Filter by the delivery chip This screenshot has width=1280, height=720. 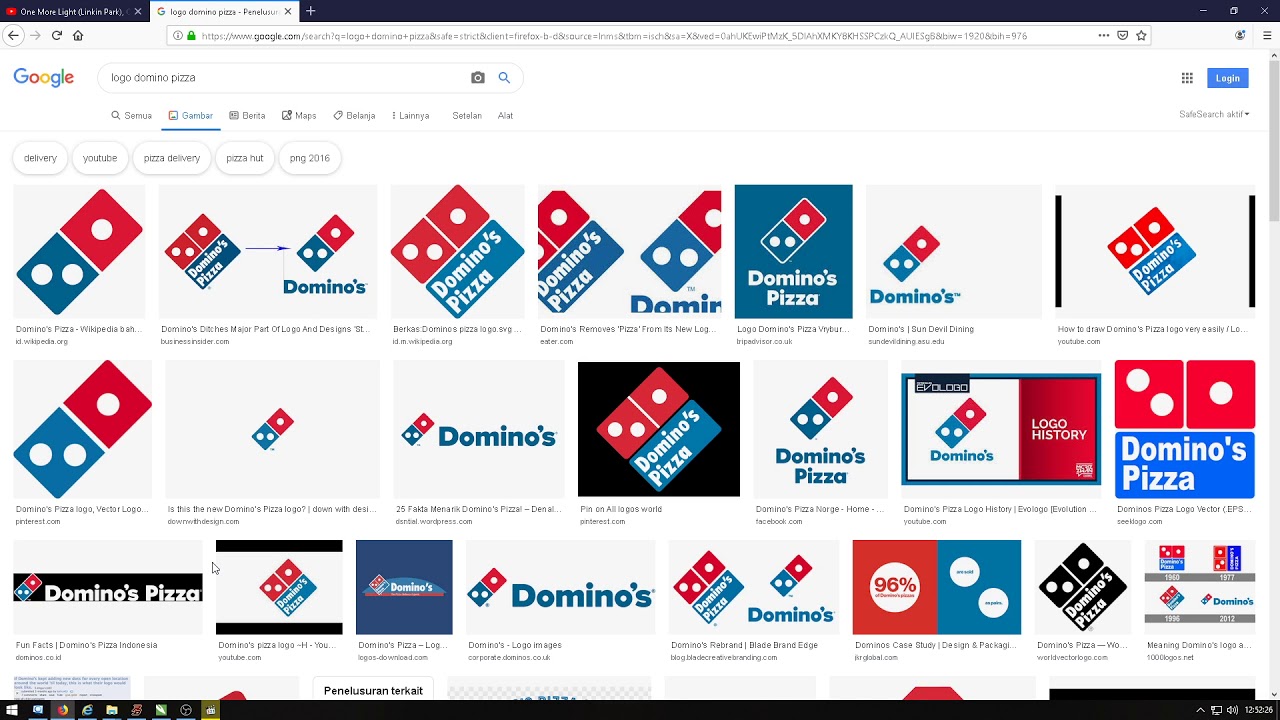point(41,158)
